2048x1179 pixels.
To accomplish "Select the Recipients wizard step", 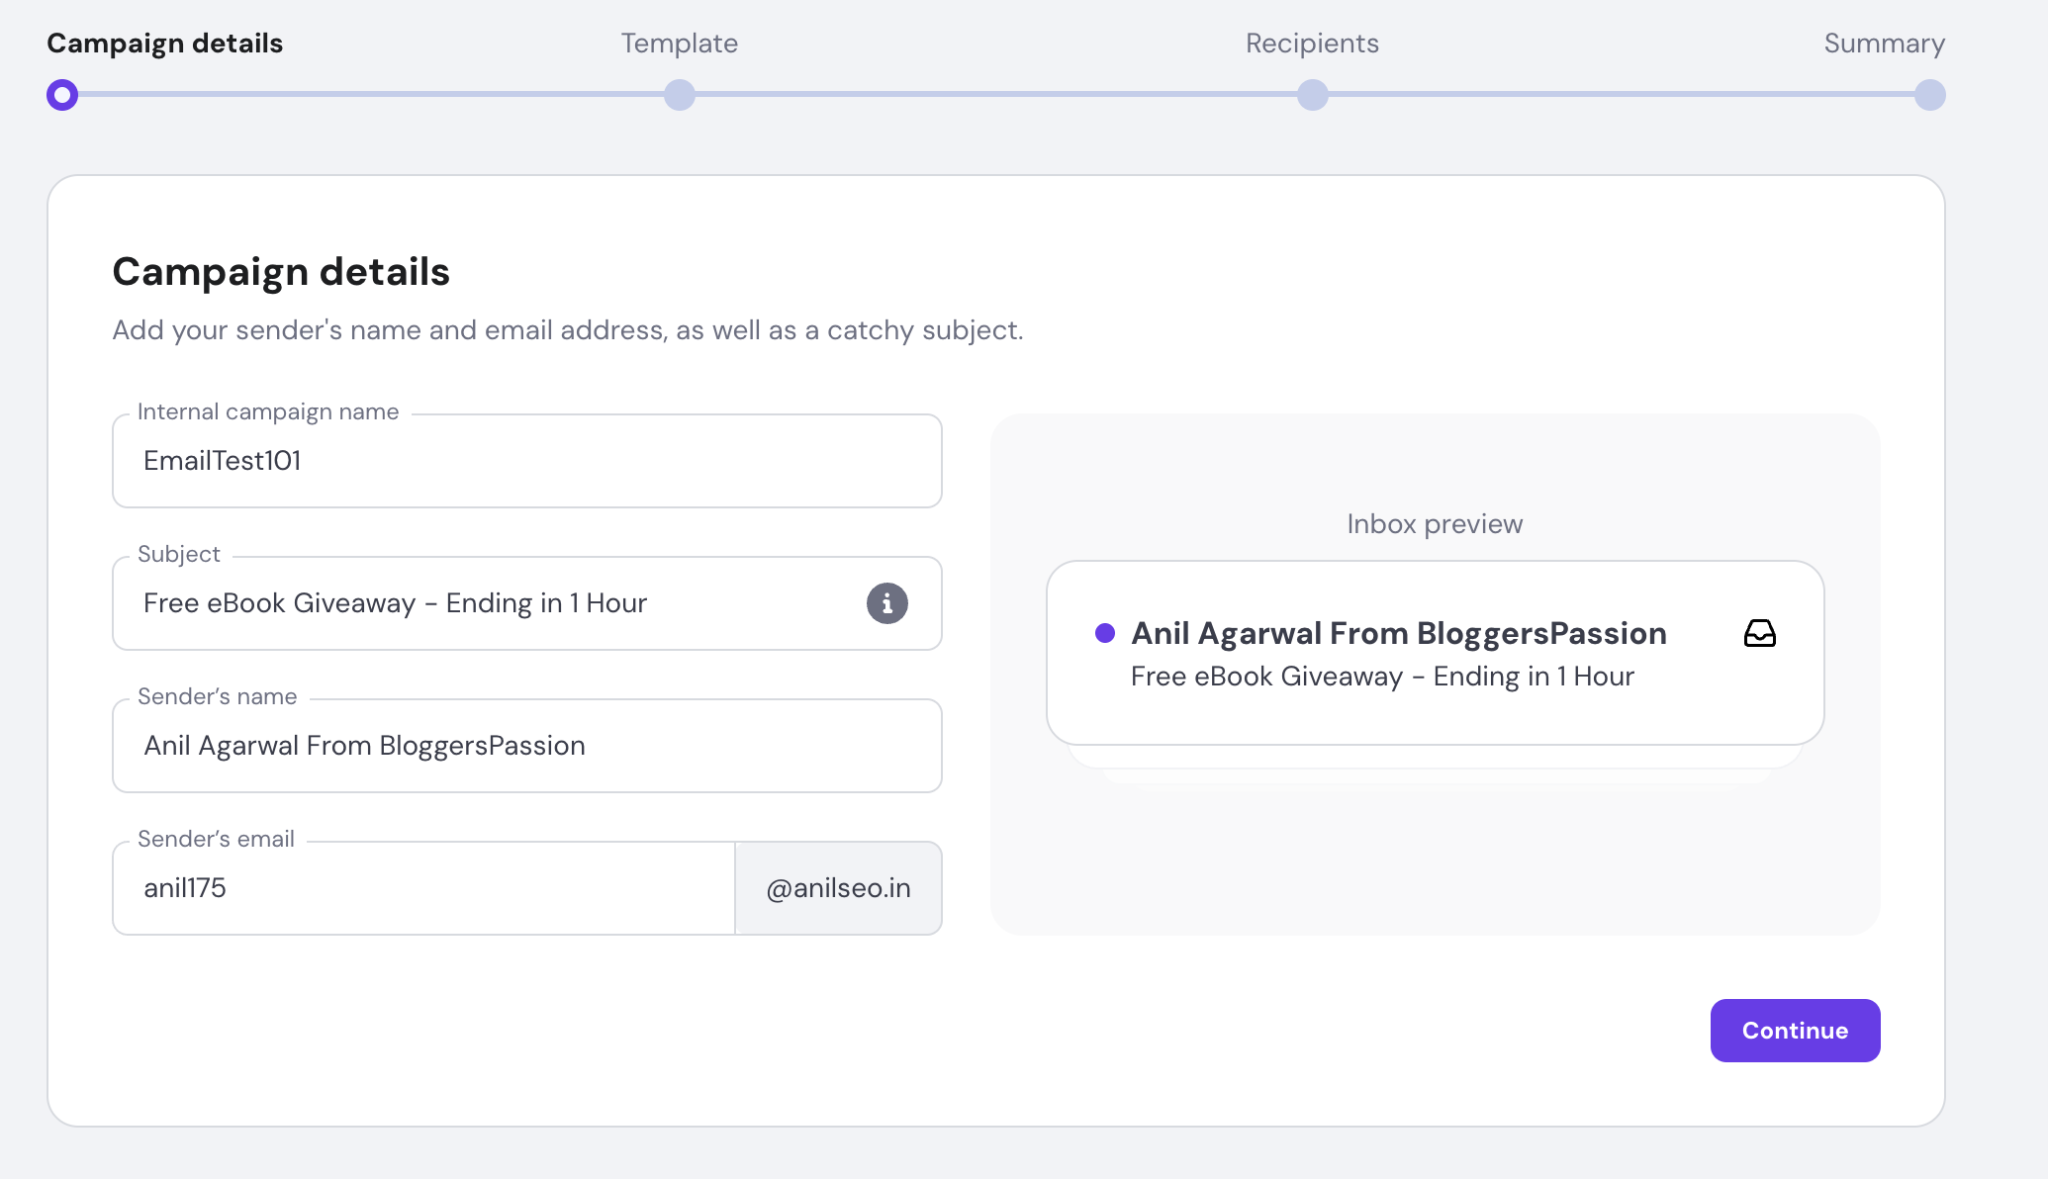I will [x=1311, y=43].
